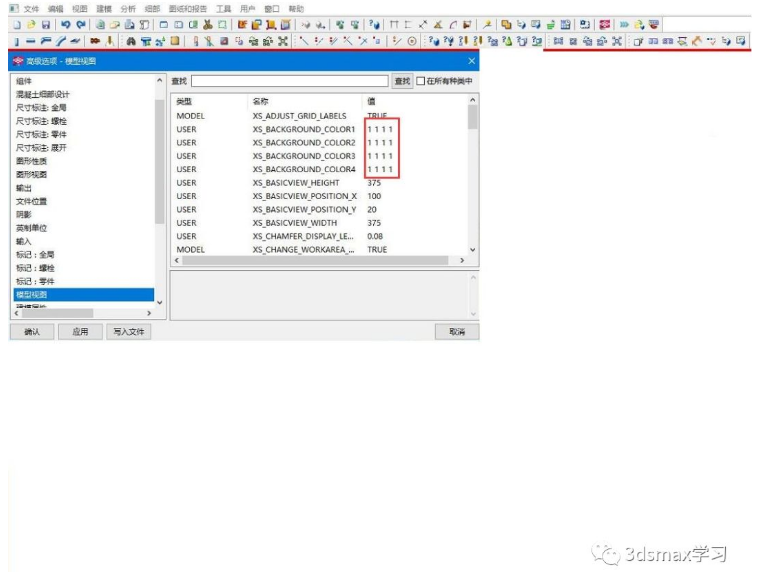
Task: Click the stacked yellow squares copy icon
Action: (506, 25)
